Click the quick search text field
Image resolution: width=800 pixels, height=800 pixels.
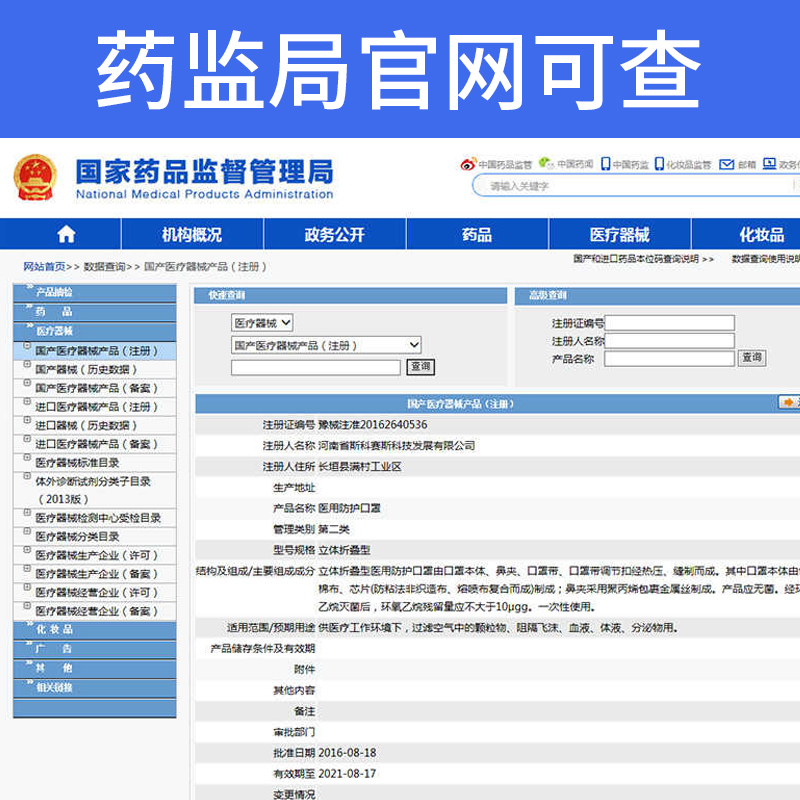[x=315, y=367]
